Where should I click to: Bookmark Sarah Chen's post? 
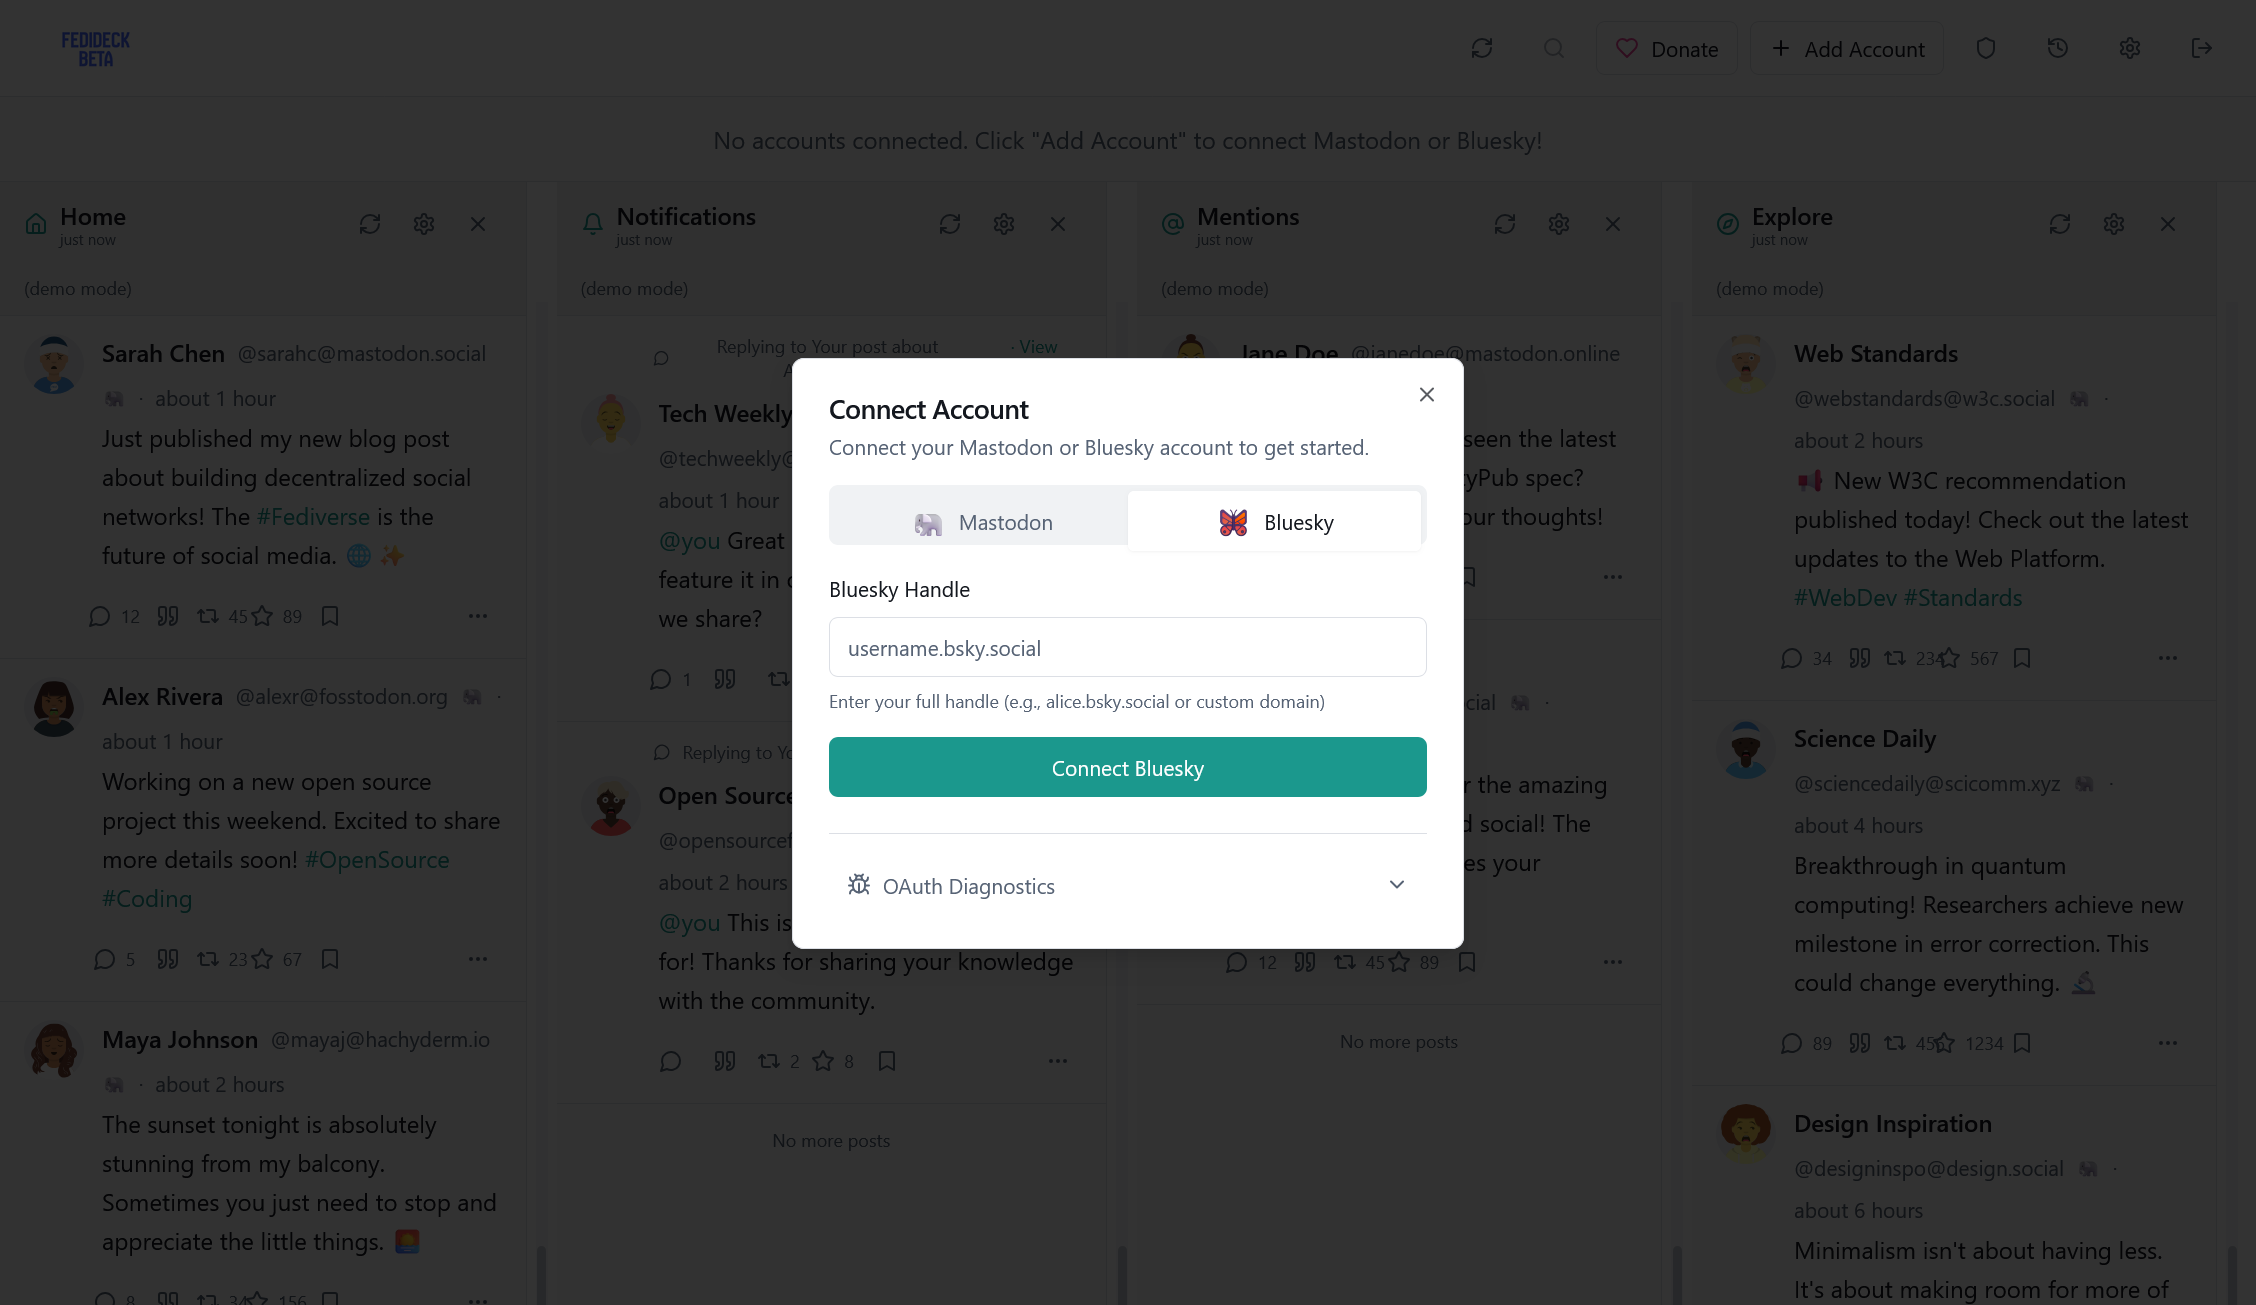click(x=330, y=616)
